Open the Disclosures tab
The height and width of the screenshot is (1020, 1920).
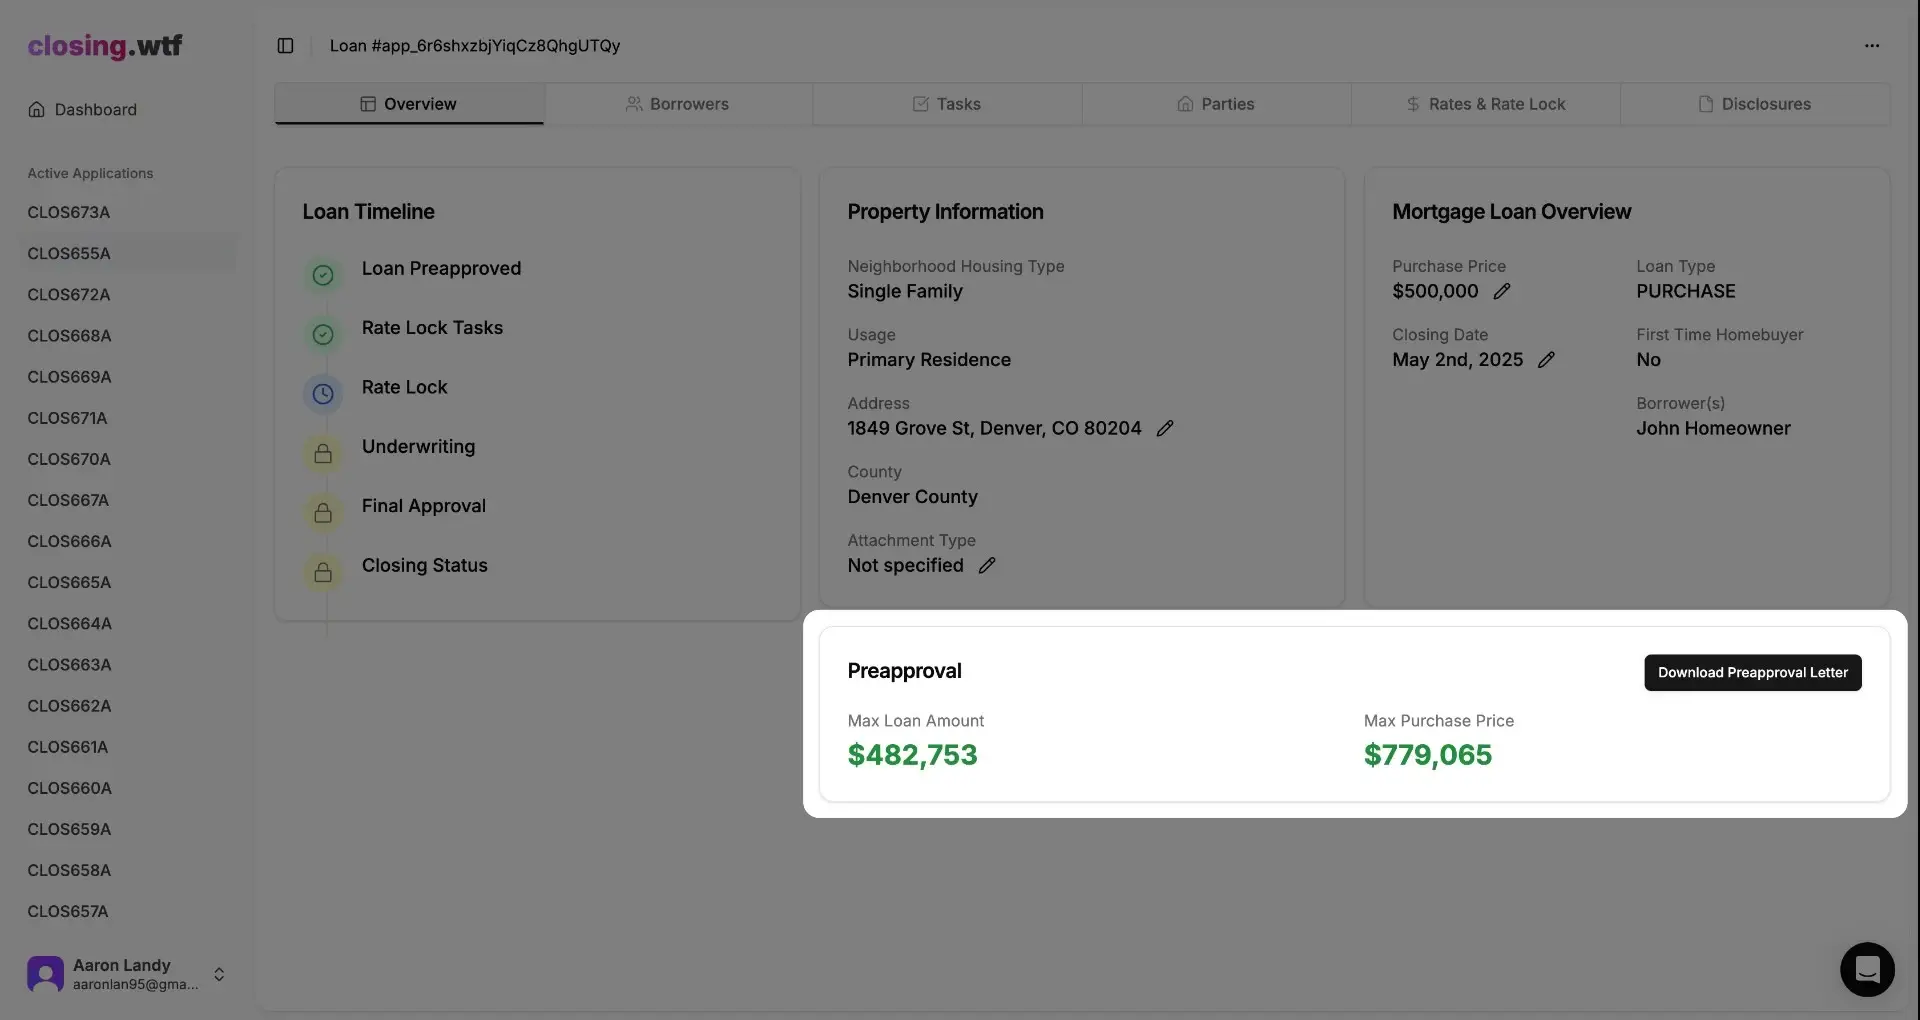pos(1755,103)
